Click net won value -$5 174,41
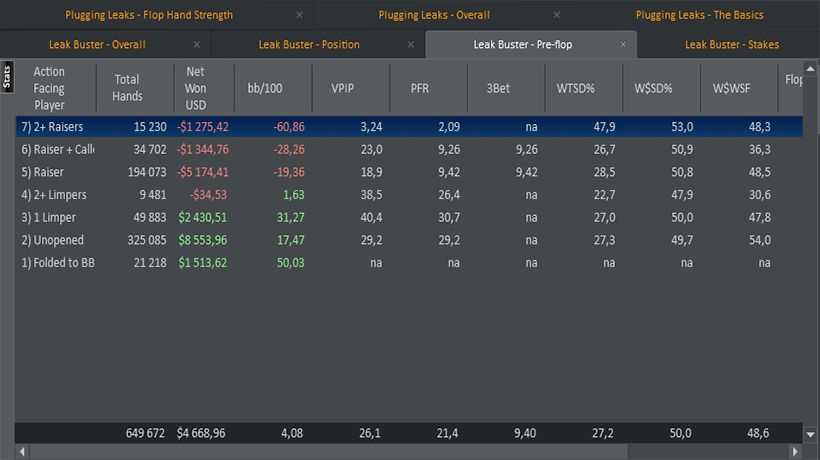Screen dimensions: 820x460 [x=202, y=172]
